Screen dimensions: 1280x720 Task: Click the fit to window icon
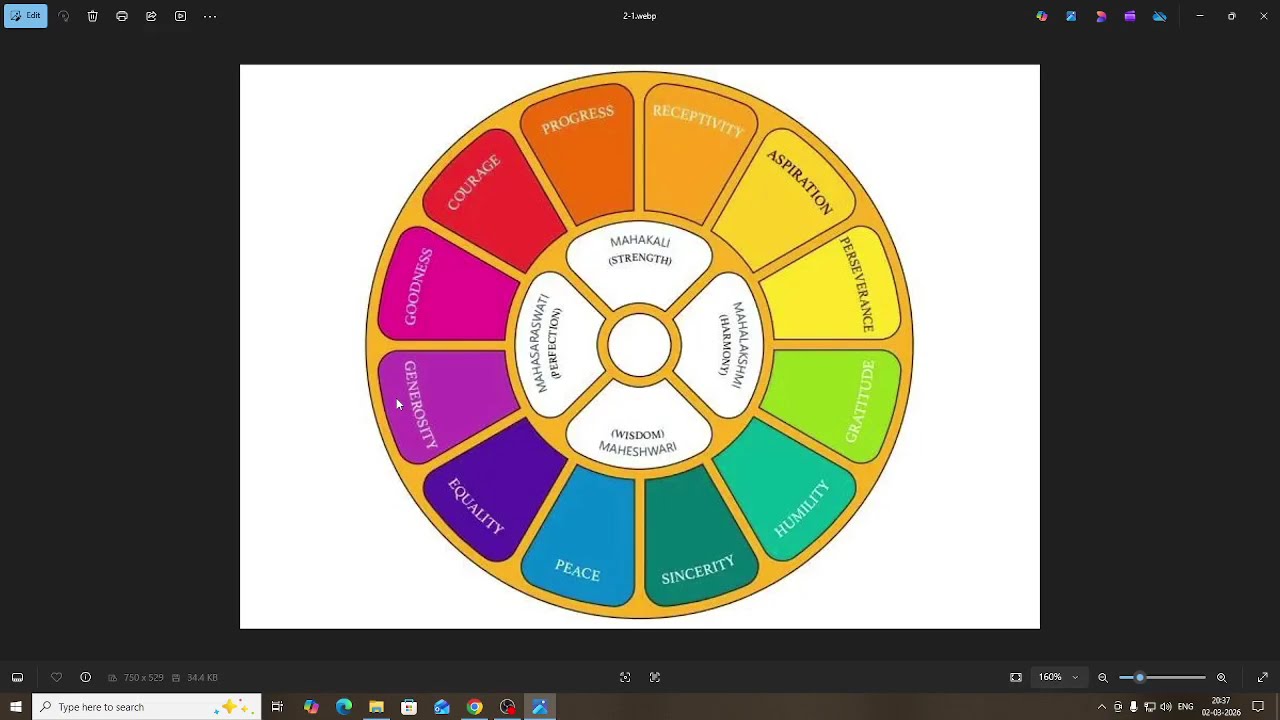(1016, 677)
